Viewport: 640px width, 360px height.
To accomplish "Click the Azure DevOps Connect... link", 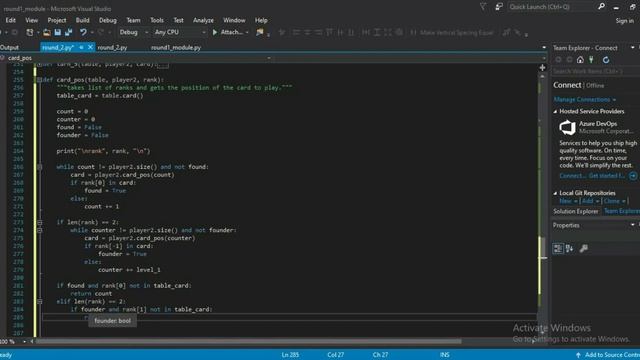I will [x=573, y=176].
